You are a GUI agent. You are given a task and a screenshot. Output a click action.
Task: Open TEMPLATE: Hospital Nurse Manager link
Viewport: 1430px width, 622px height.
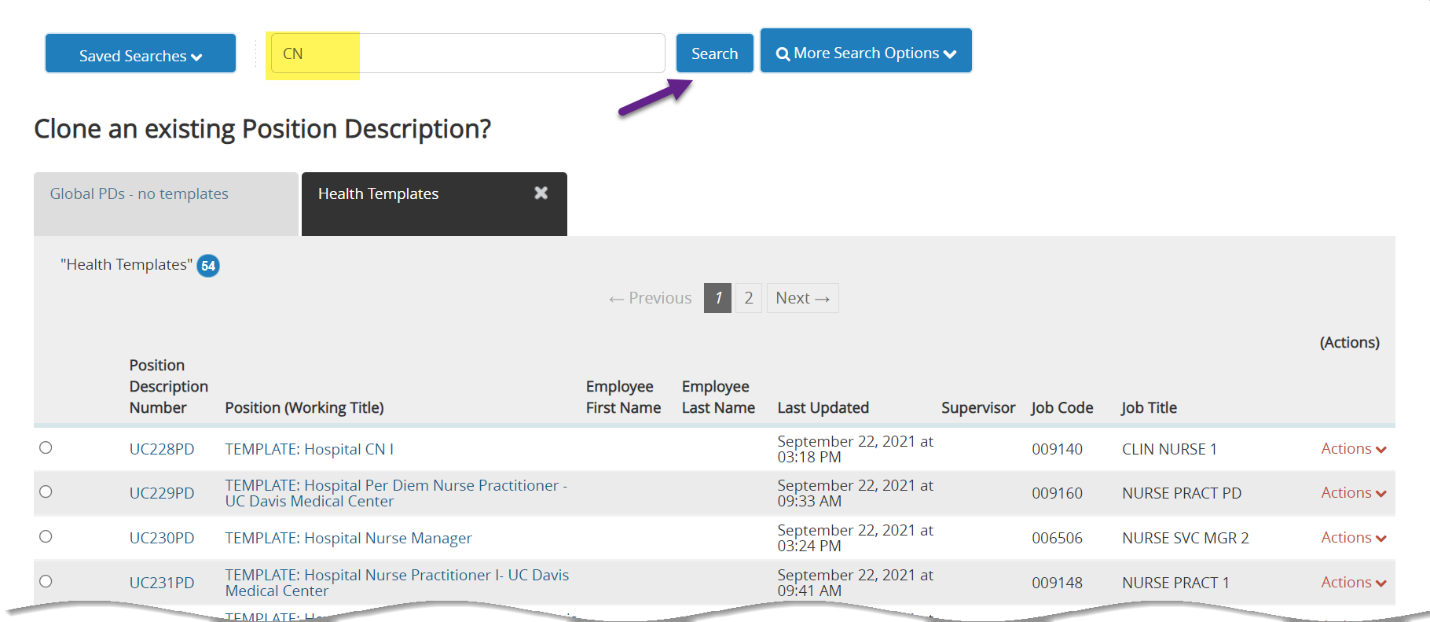pos(348,538)
